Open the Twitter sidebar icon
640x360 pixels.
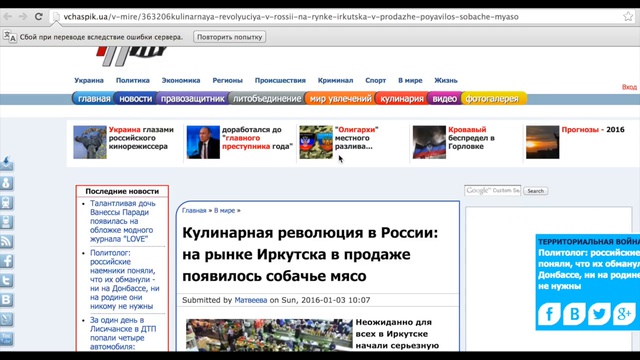(7, 281)
